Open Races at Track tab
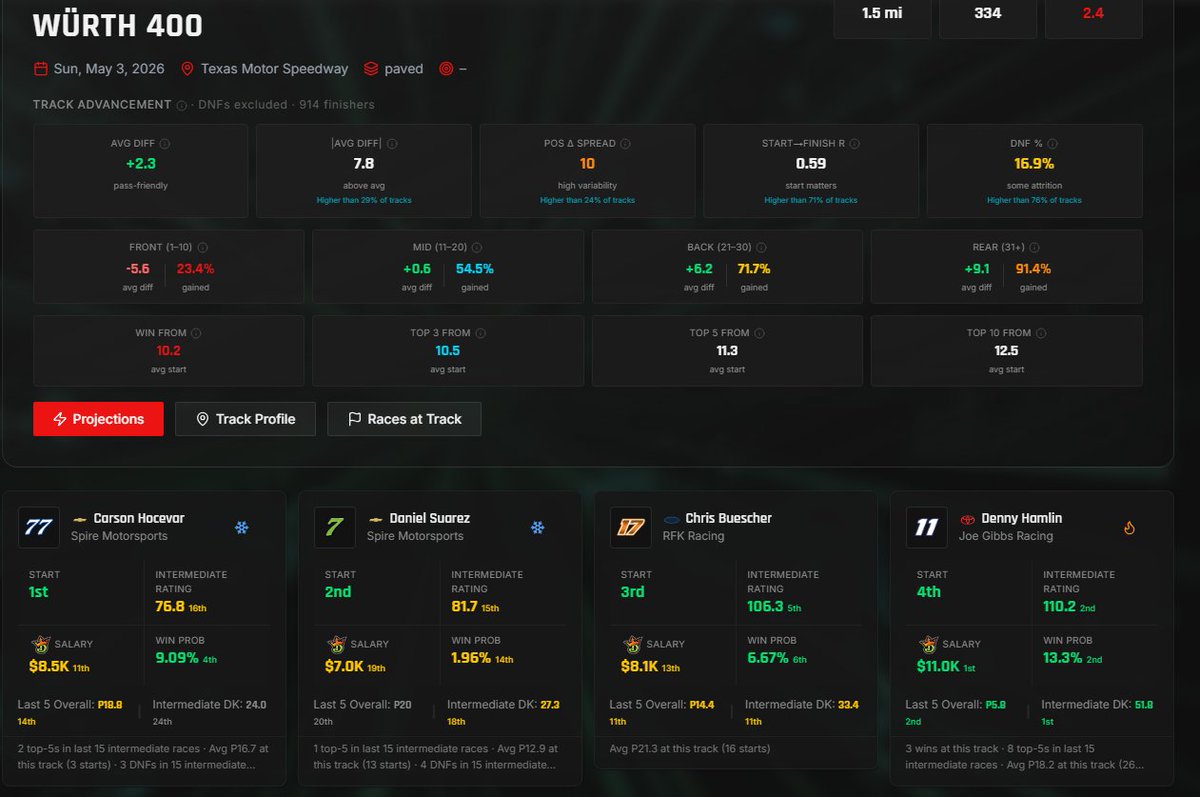The height and width of the screenshot is (797, 1200). (404, 419)
